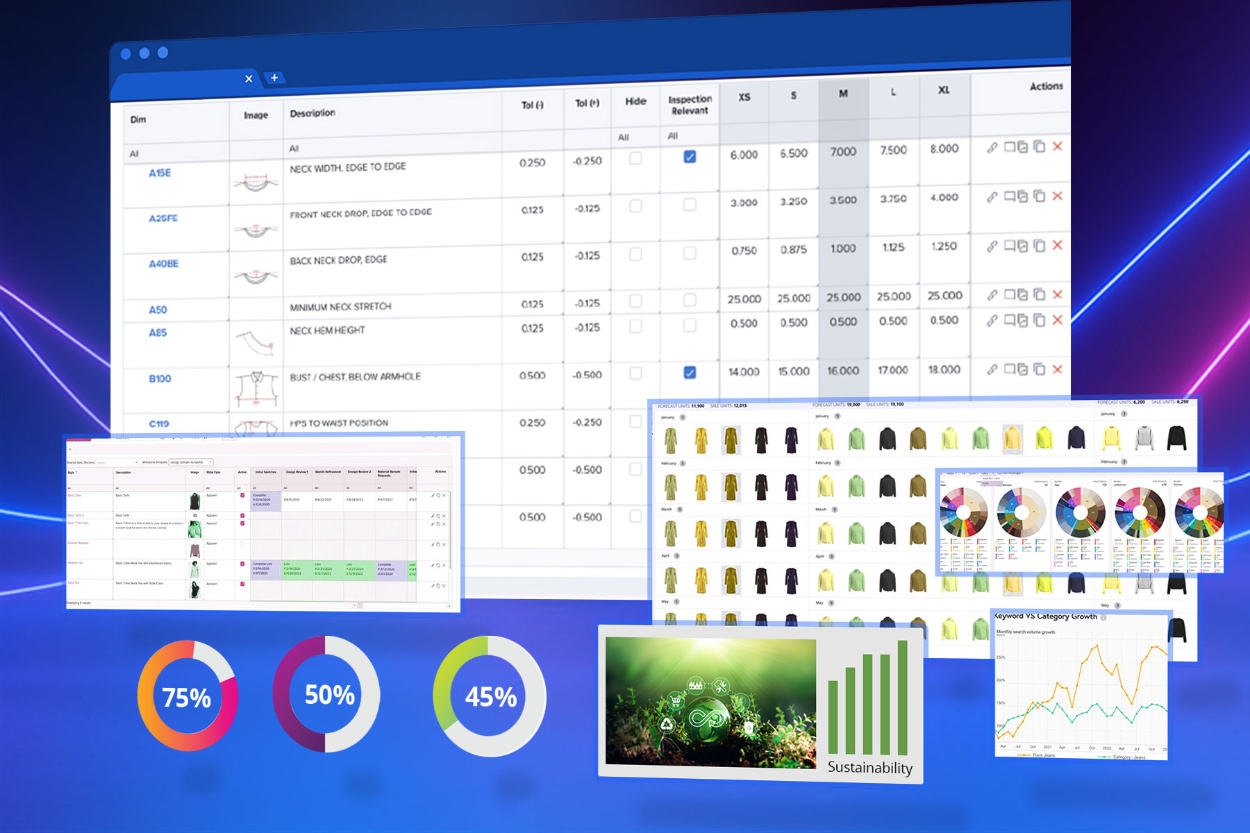Open the B100 dimension link
Image resolution: width=1250 pixels, height=833 pixels.
click(x=159, y=379)
